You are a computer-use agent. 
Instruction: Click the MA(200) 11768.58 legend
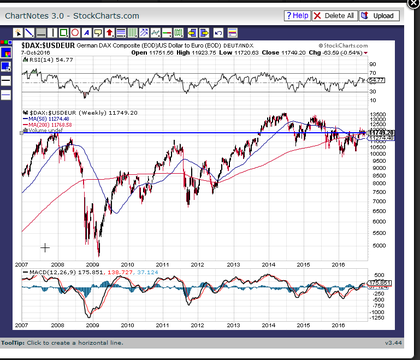point(47,125)
